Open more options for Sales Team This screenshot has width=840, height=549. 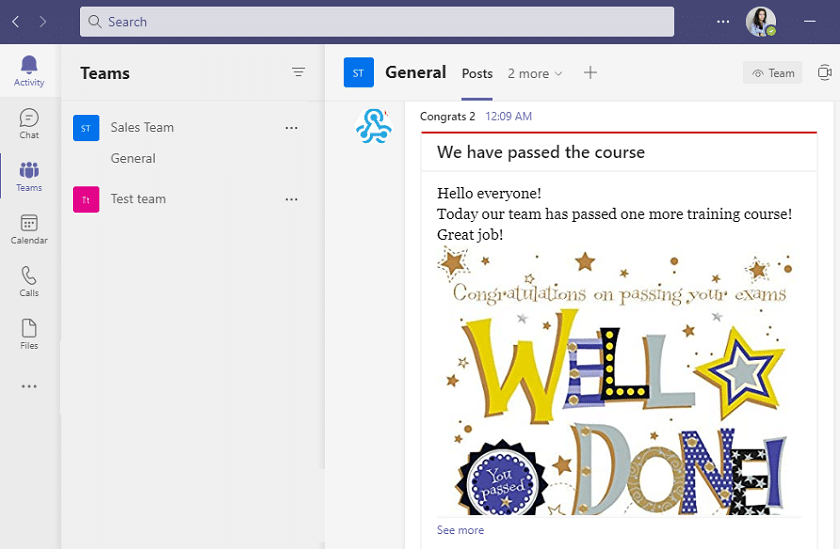coord(291,128)
